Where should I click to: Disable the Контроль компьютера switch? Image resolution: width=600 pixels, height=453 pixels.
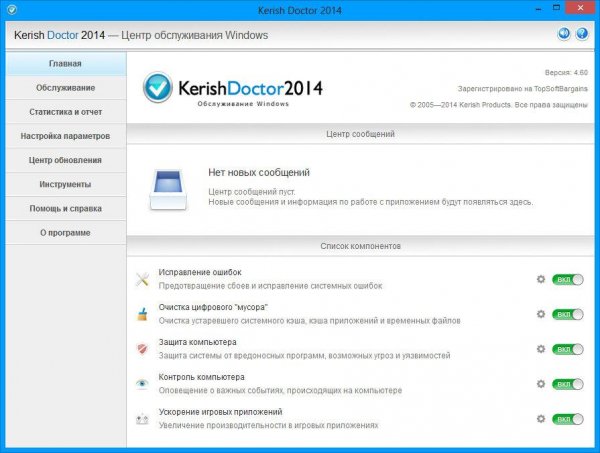coord(568,384)
